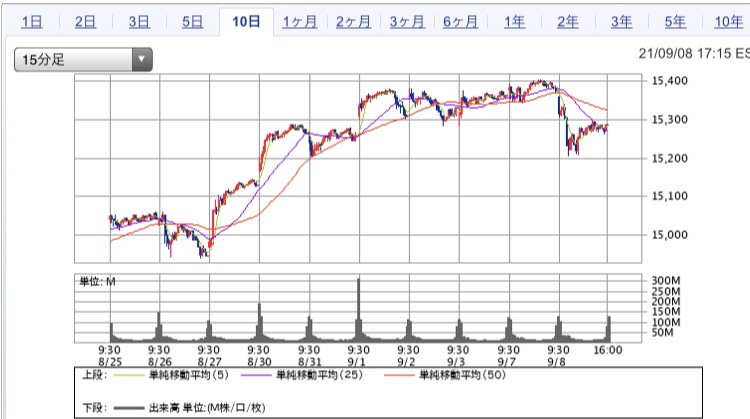Click the 単純移動平均(25) legend entry
This screenshot has width=750, height=419.
pos(319,375)
